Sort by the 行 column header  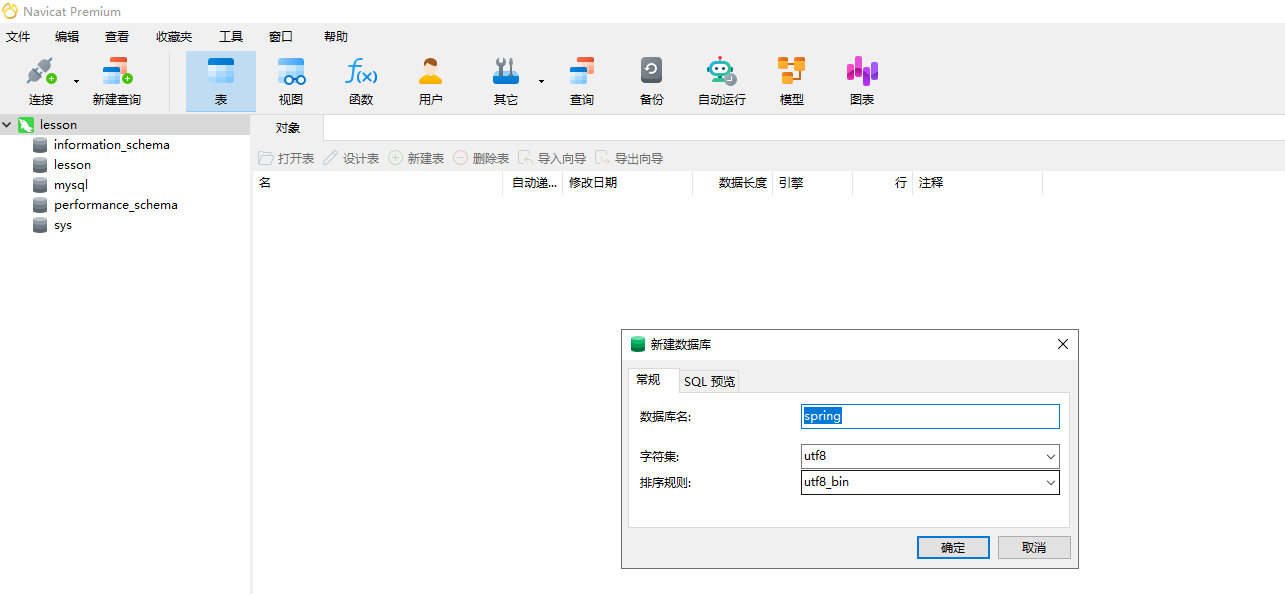click(882, 183)
